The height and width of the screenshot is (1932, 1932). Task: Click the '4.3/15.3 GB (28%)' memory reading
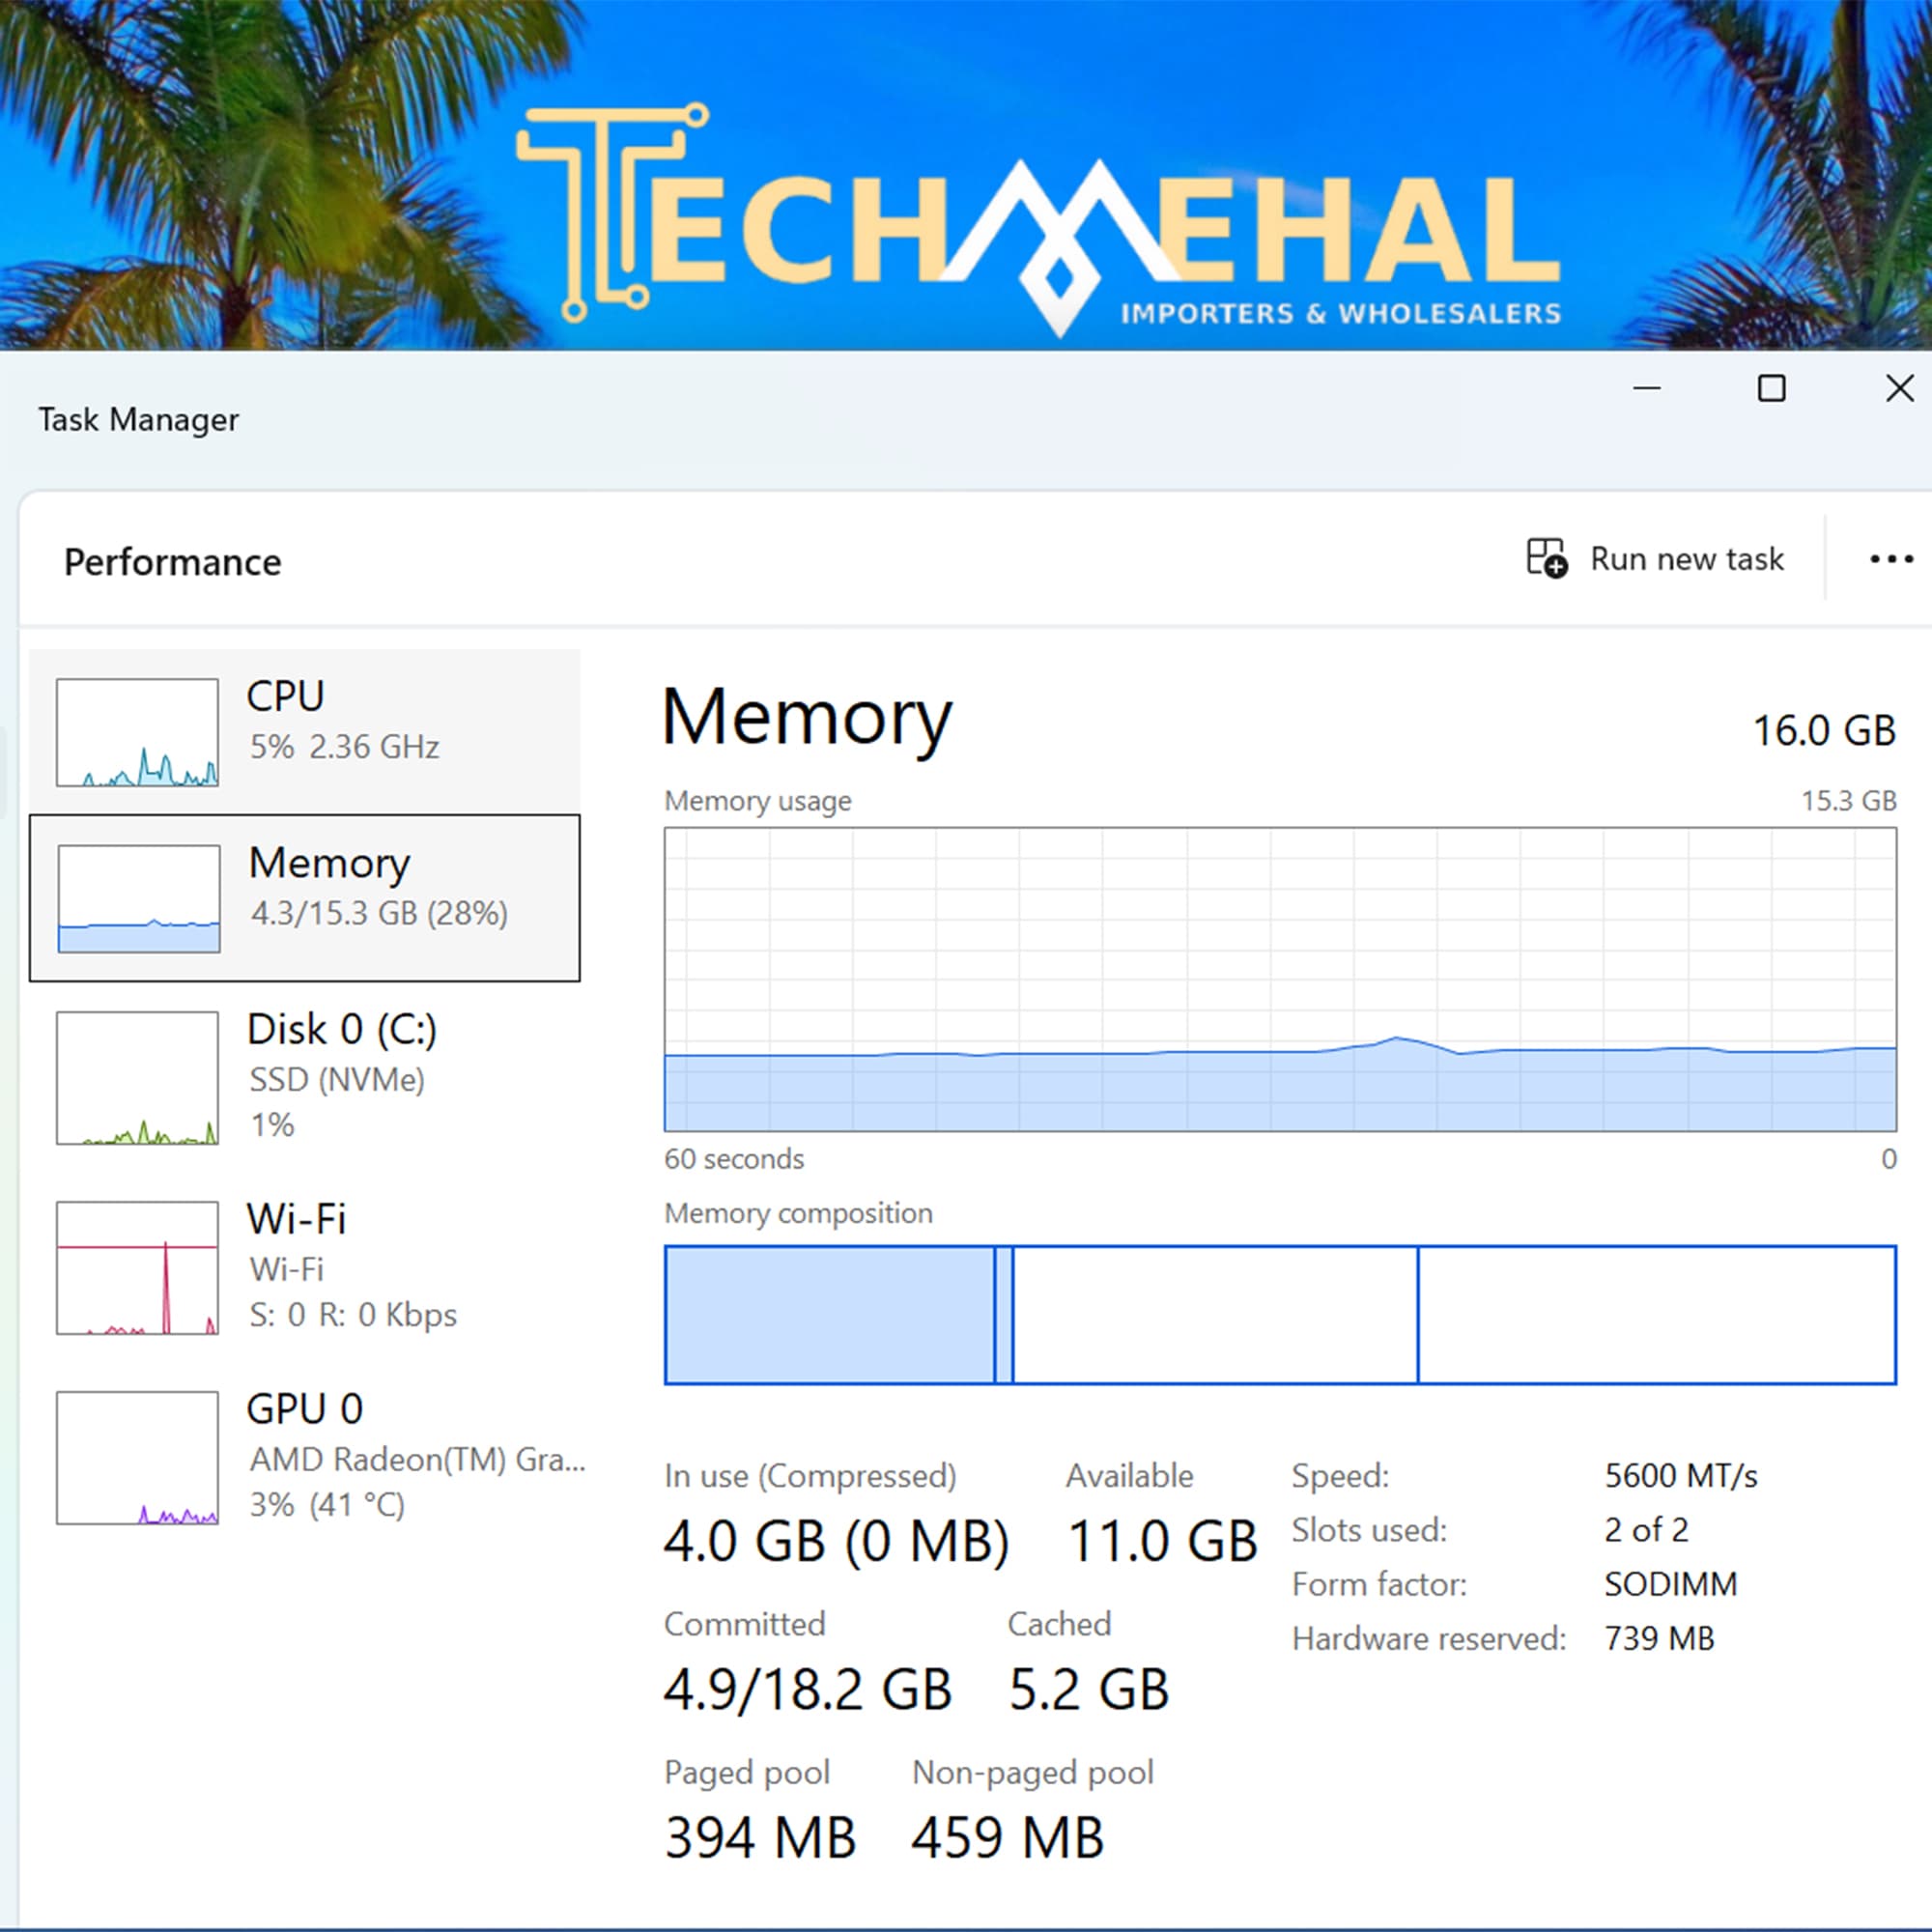pyautogui.click(x=379, y=913)
